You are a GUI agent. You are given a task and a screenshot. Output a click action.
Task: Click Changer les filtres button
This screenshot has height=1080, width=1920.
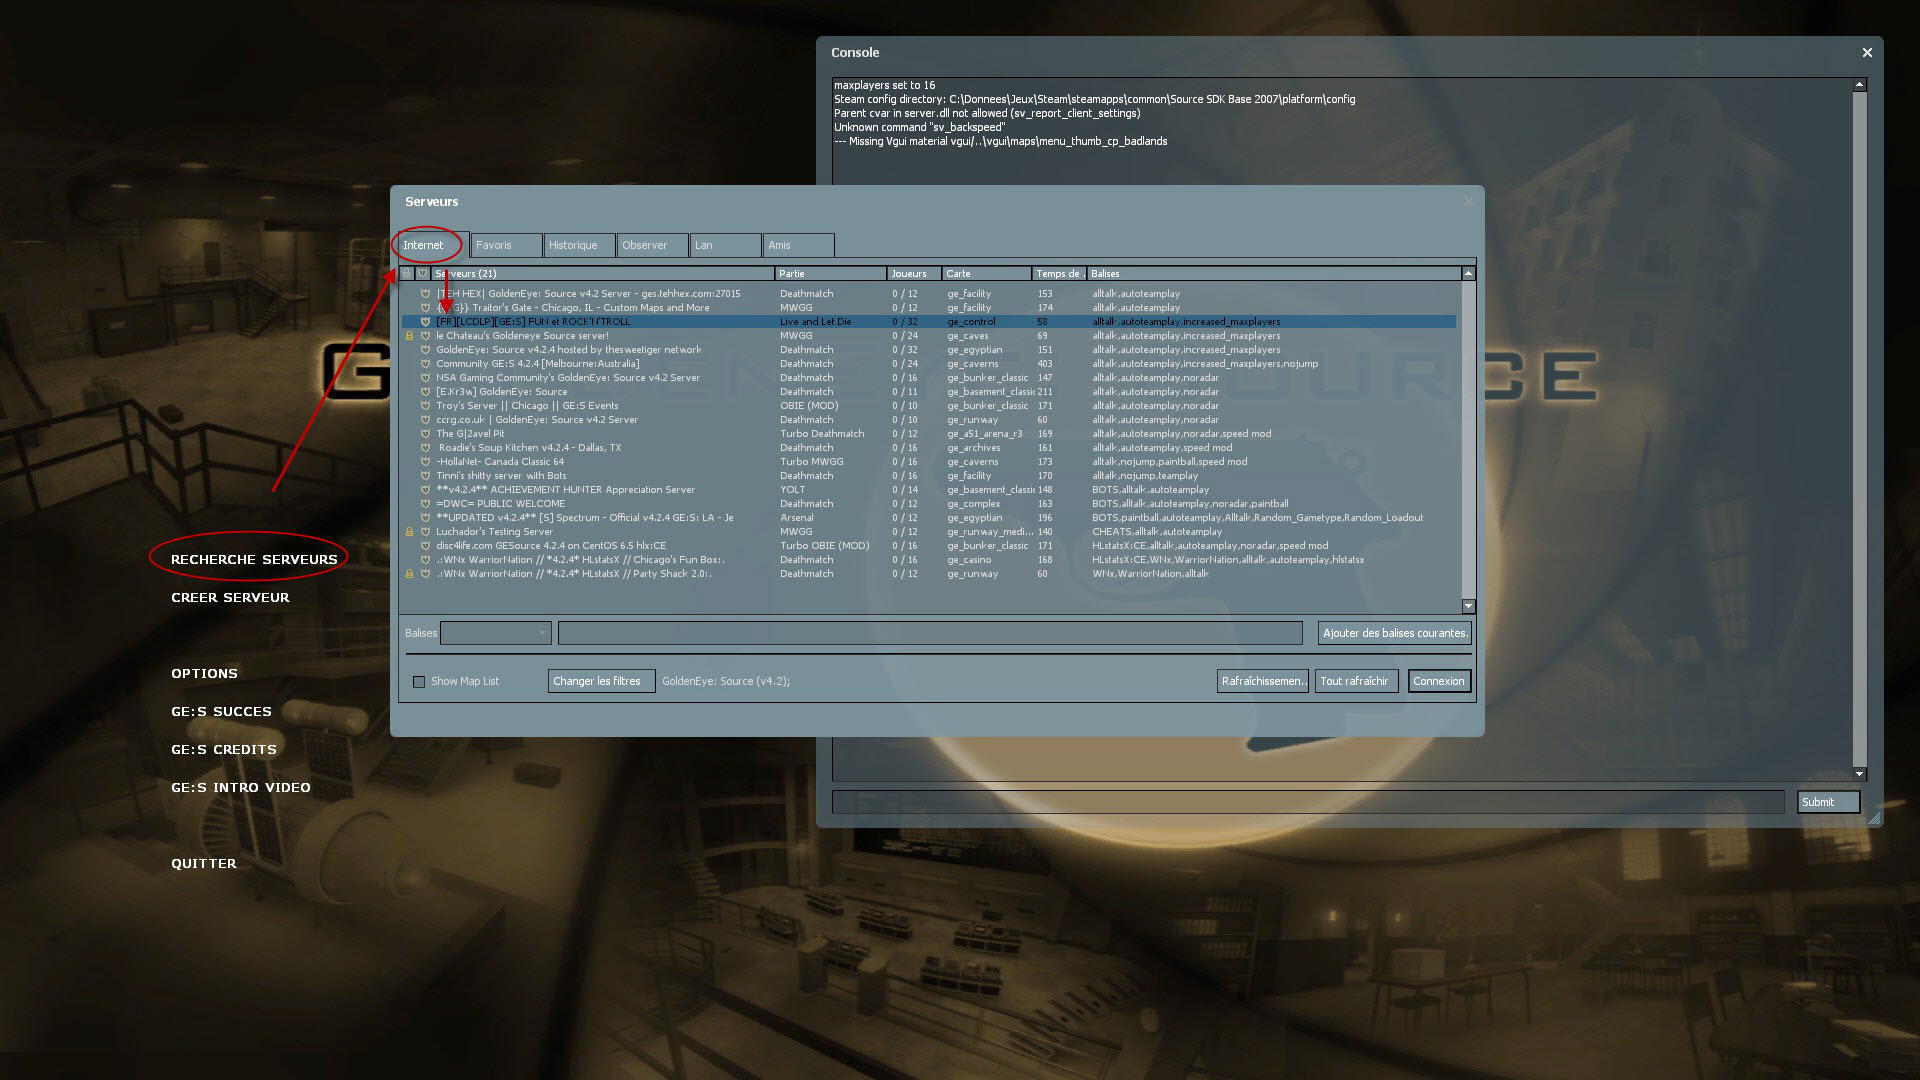[601, 681]
